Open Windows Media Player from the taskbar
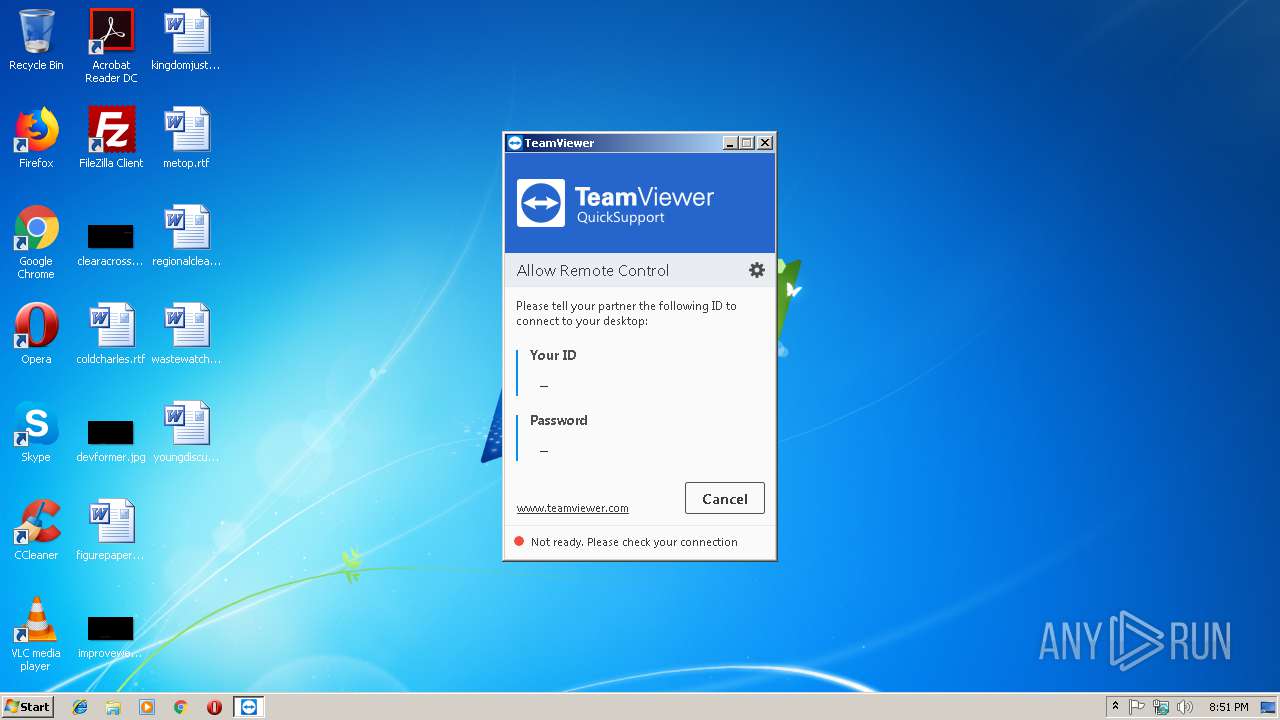 pos(147,707)
